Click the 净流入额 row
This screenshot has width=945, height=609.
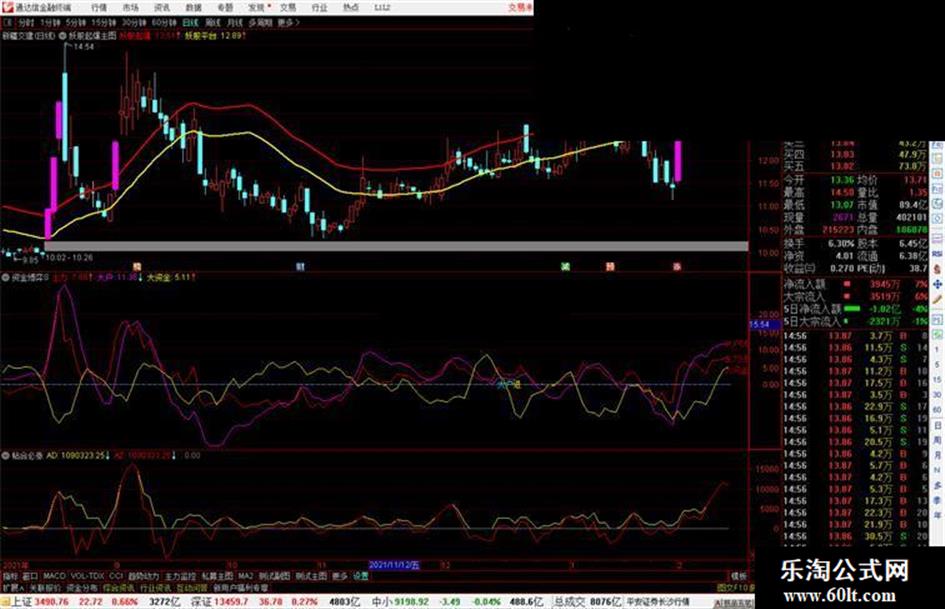[856, 284]
